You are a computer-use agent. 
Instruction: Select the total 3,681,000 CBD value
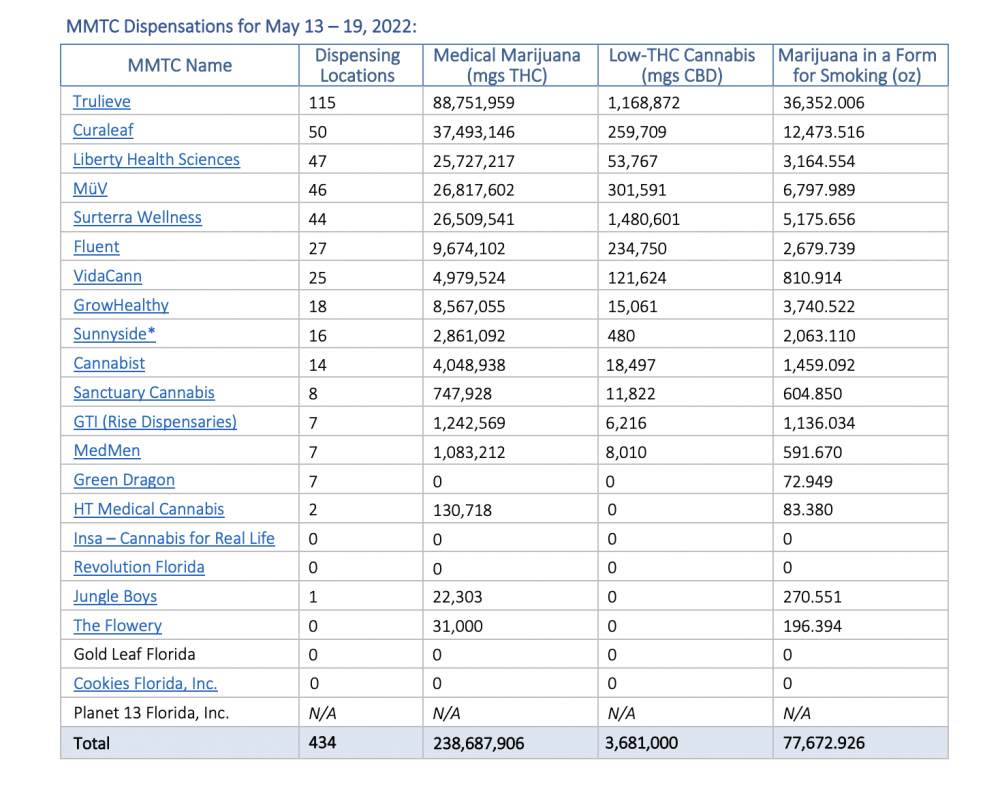point(642,743)
